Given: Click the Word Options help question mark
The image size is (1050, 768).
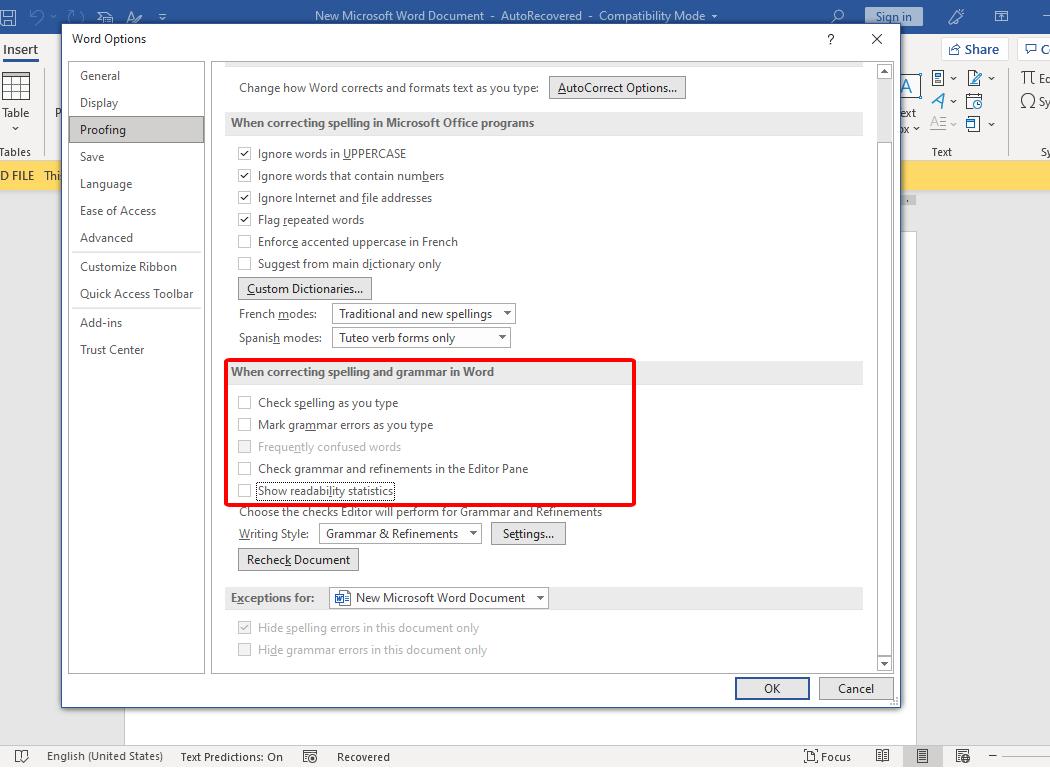Looking at the screenshot, I should 830,39.
